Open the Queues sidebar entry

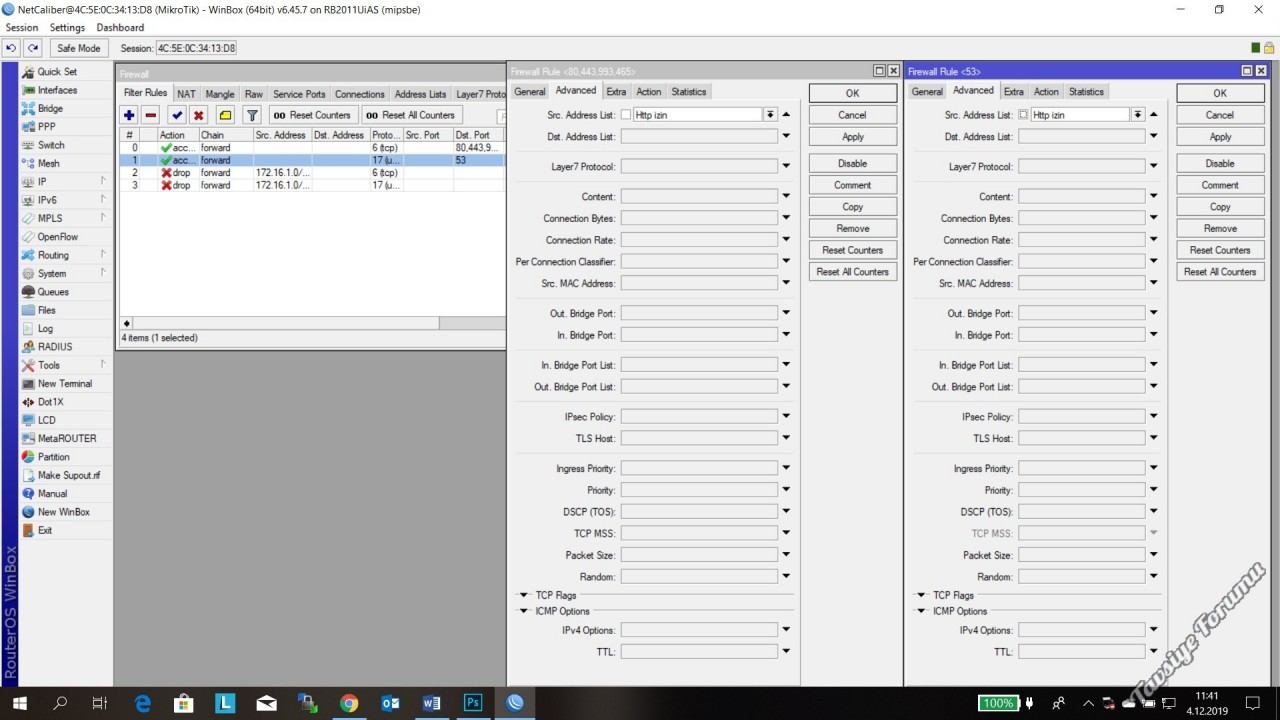click(x=53, y=292)
